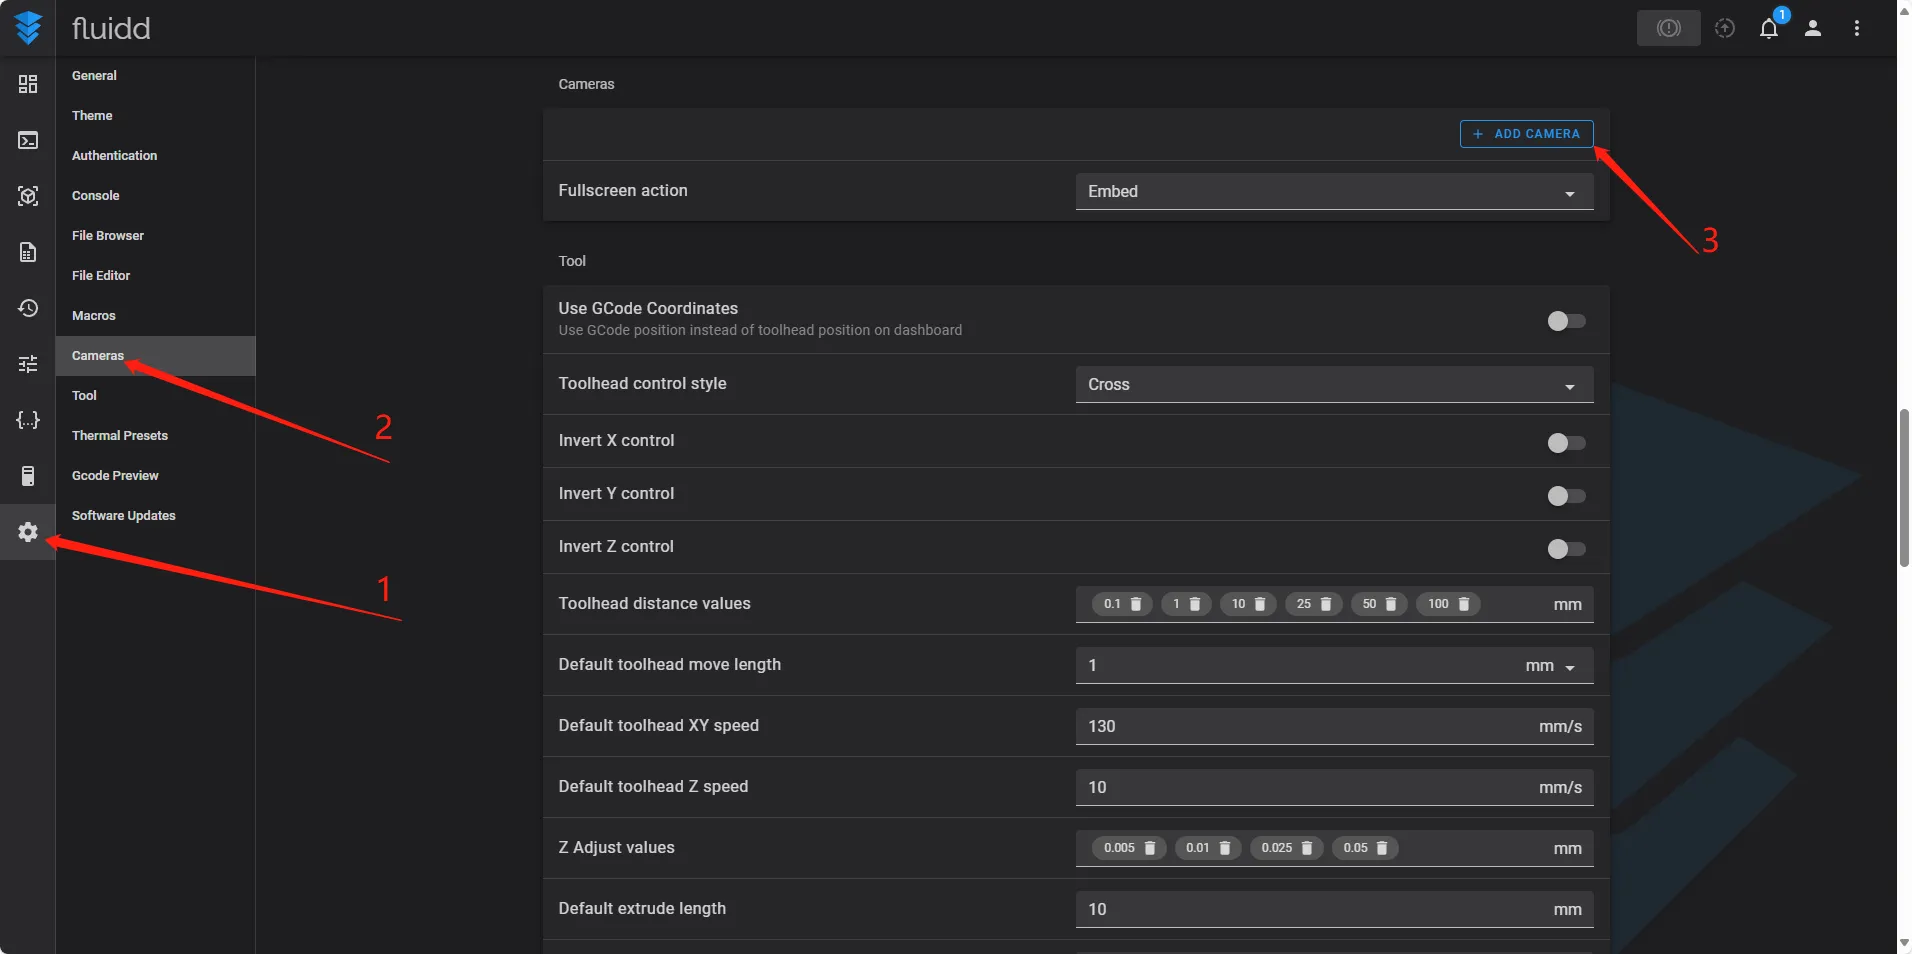Click the notifications bell icon
Viewport: 1912px width, 954px height.
(x=1769, y=28)
